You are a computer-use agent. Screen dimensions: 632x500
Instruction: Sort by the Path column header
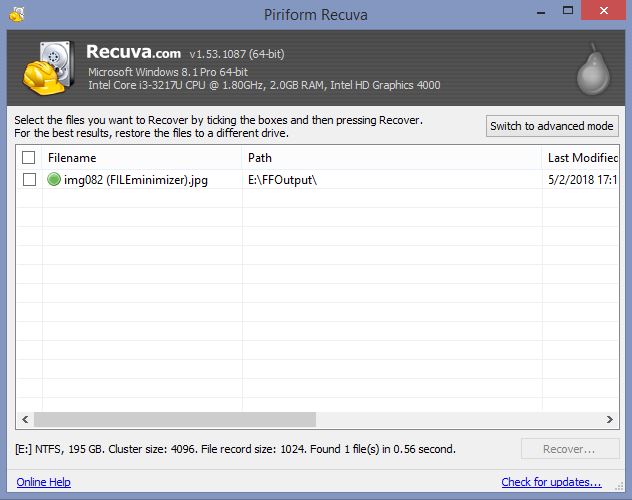tap(392, 158)
